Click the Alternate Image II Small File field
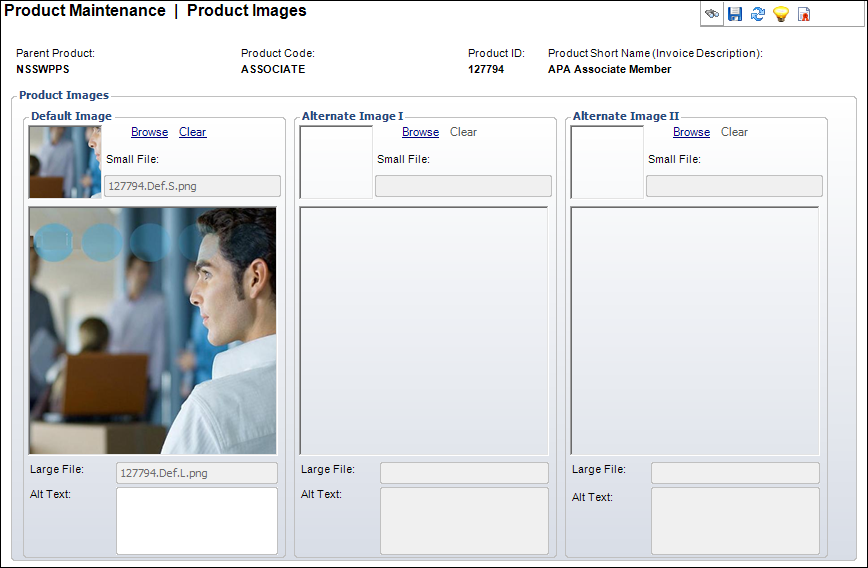Viewport: 868px width, 568px height. 735,186
